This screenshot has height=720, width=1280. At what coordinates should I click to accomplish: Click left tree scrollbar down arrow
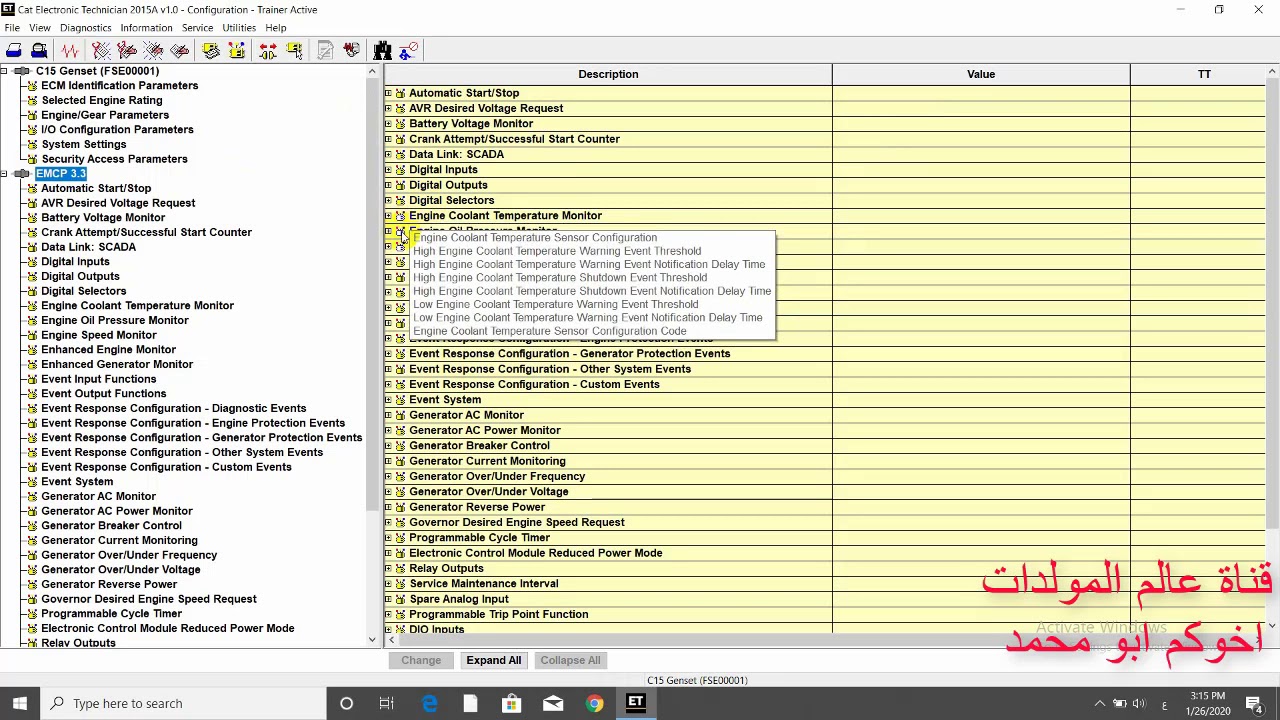click(372, 640)
